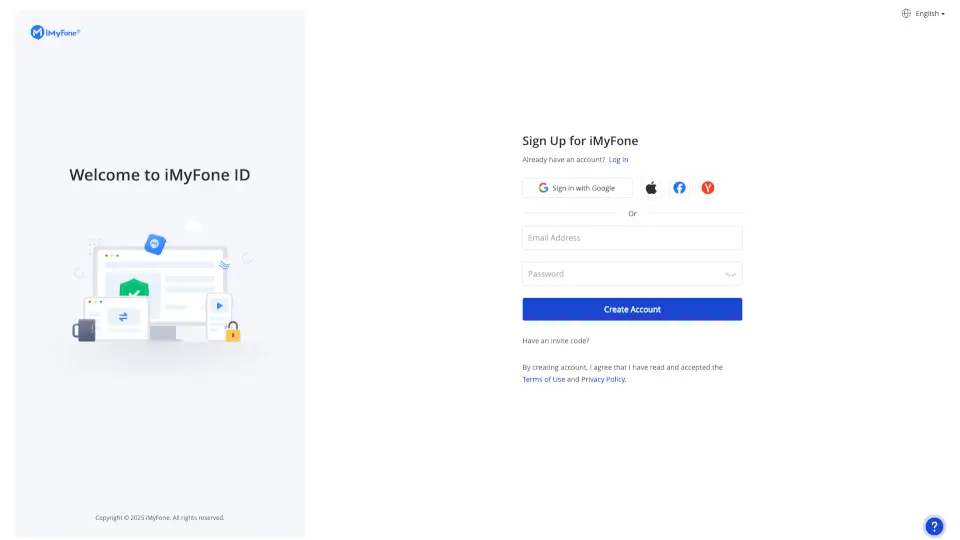Click the Create Account button
This screenshot has height=540, width=960.
click(632, 310)
